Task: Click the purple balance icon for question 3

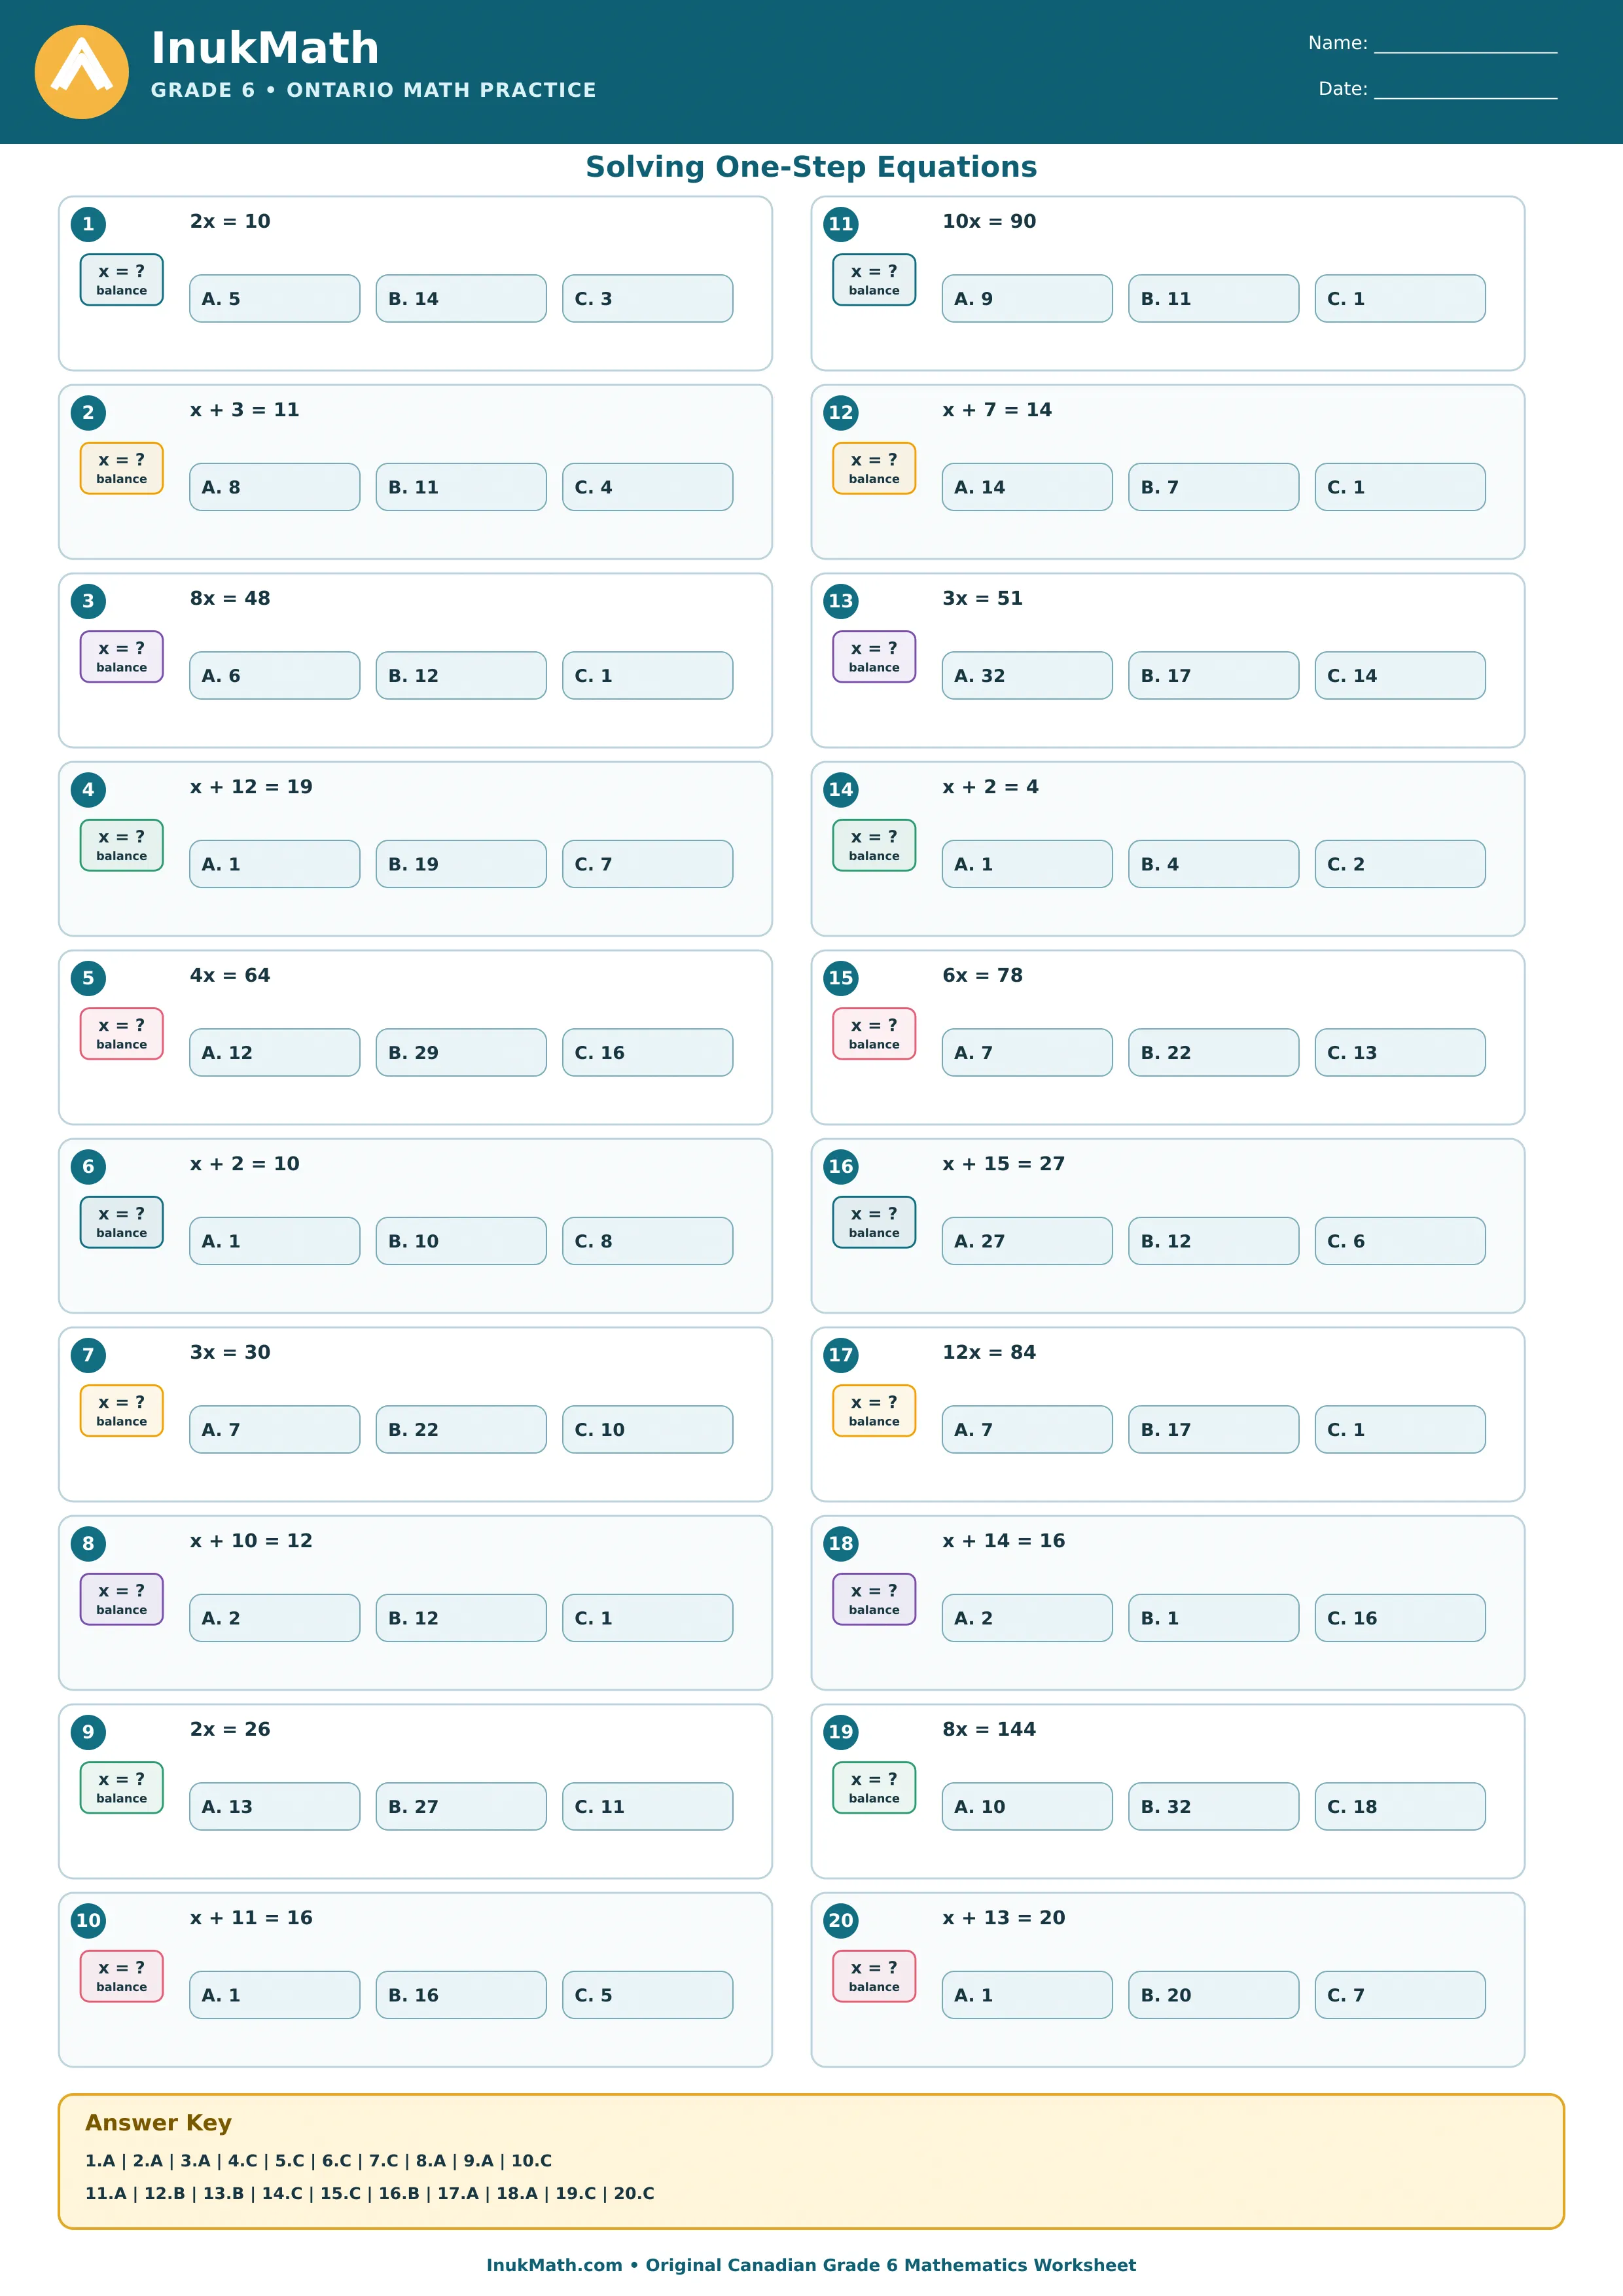Action: coord(121,657)
